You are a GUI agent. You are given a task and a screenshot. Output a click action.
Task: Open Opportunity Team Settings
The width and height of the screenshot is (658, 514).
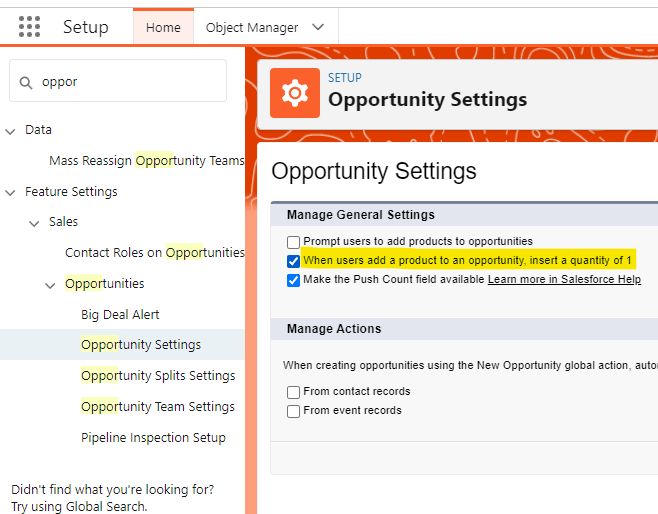coord(158,407)
